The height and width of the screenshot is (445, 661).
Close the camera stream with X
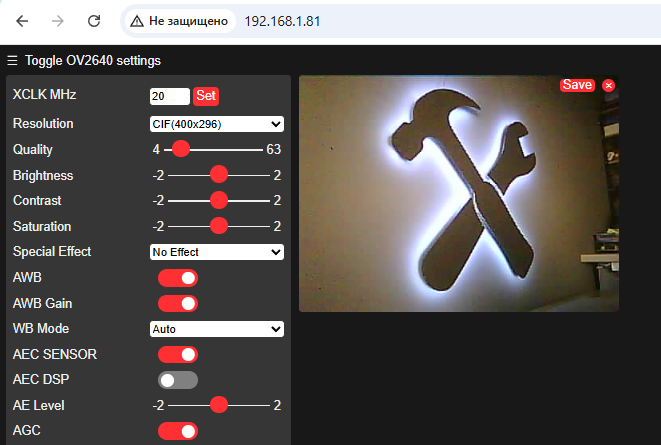tap(608, 86)
